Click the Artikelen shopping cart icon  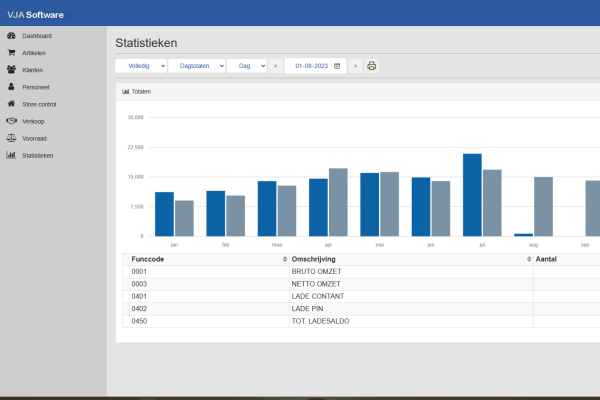[x=11, y=52]
